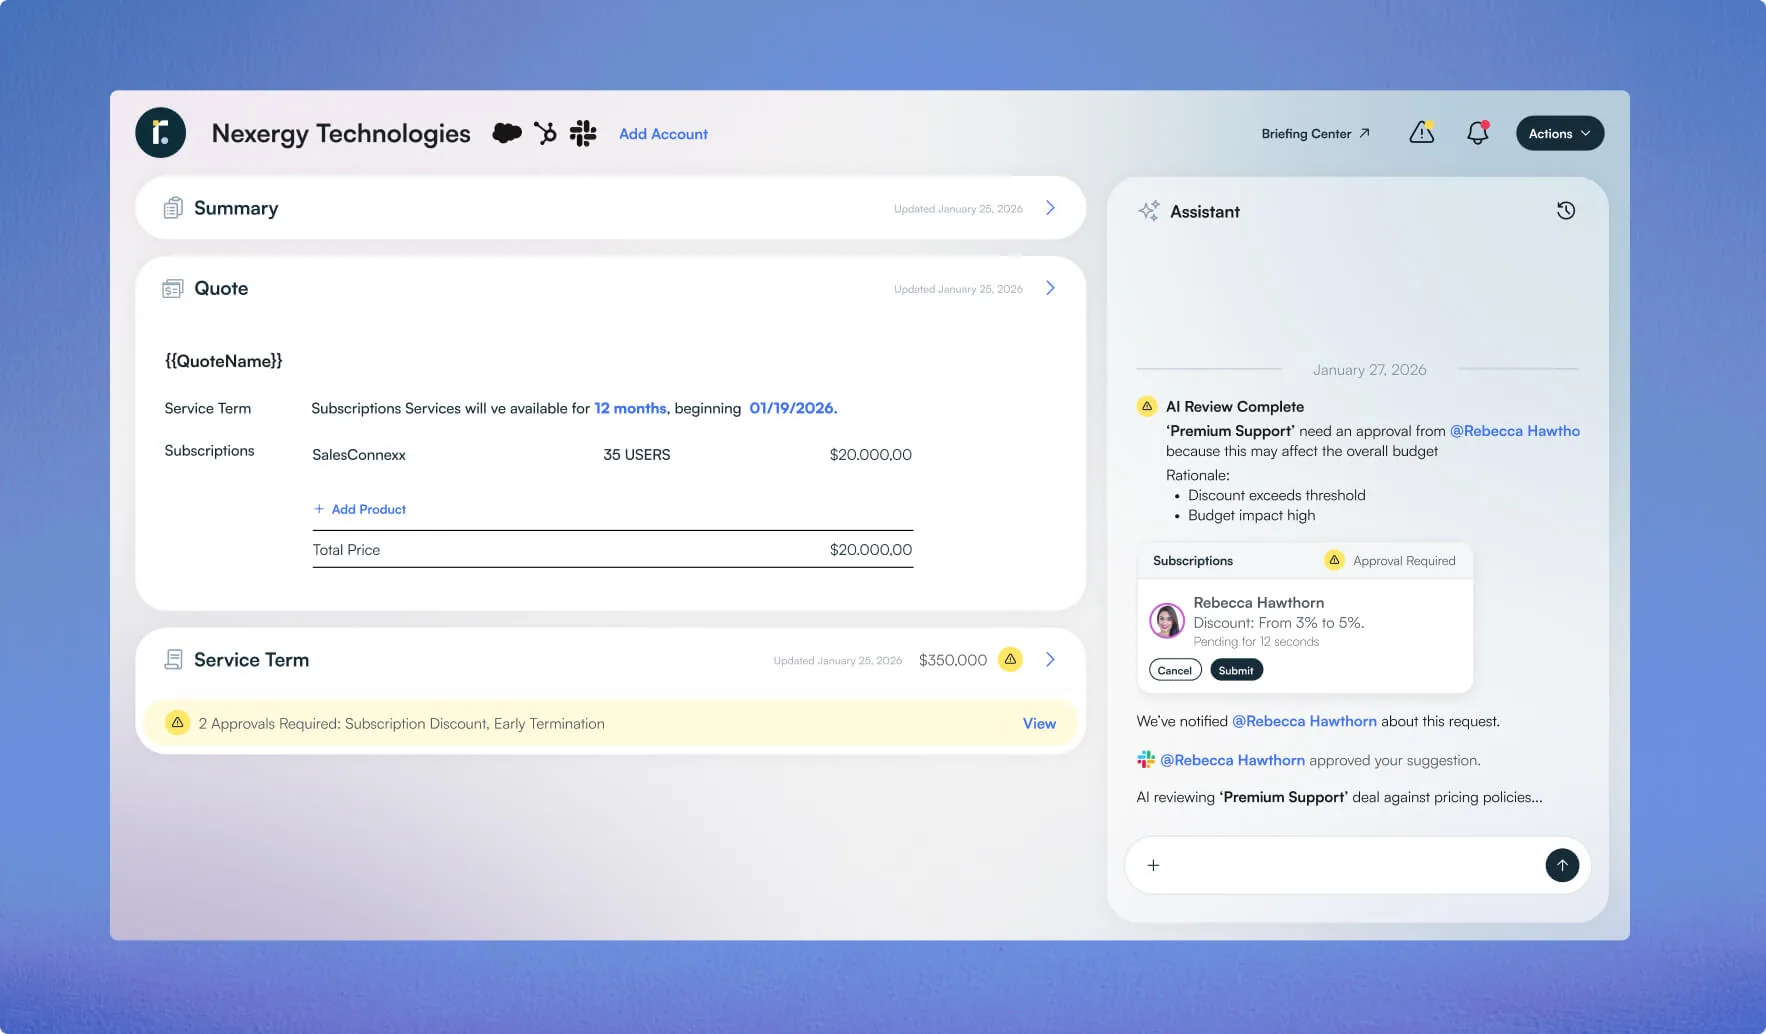Cancel the discount approval request
Viewport: 1766px width, 1034px height.
click(1175, 670)
